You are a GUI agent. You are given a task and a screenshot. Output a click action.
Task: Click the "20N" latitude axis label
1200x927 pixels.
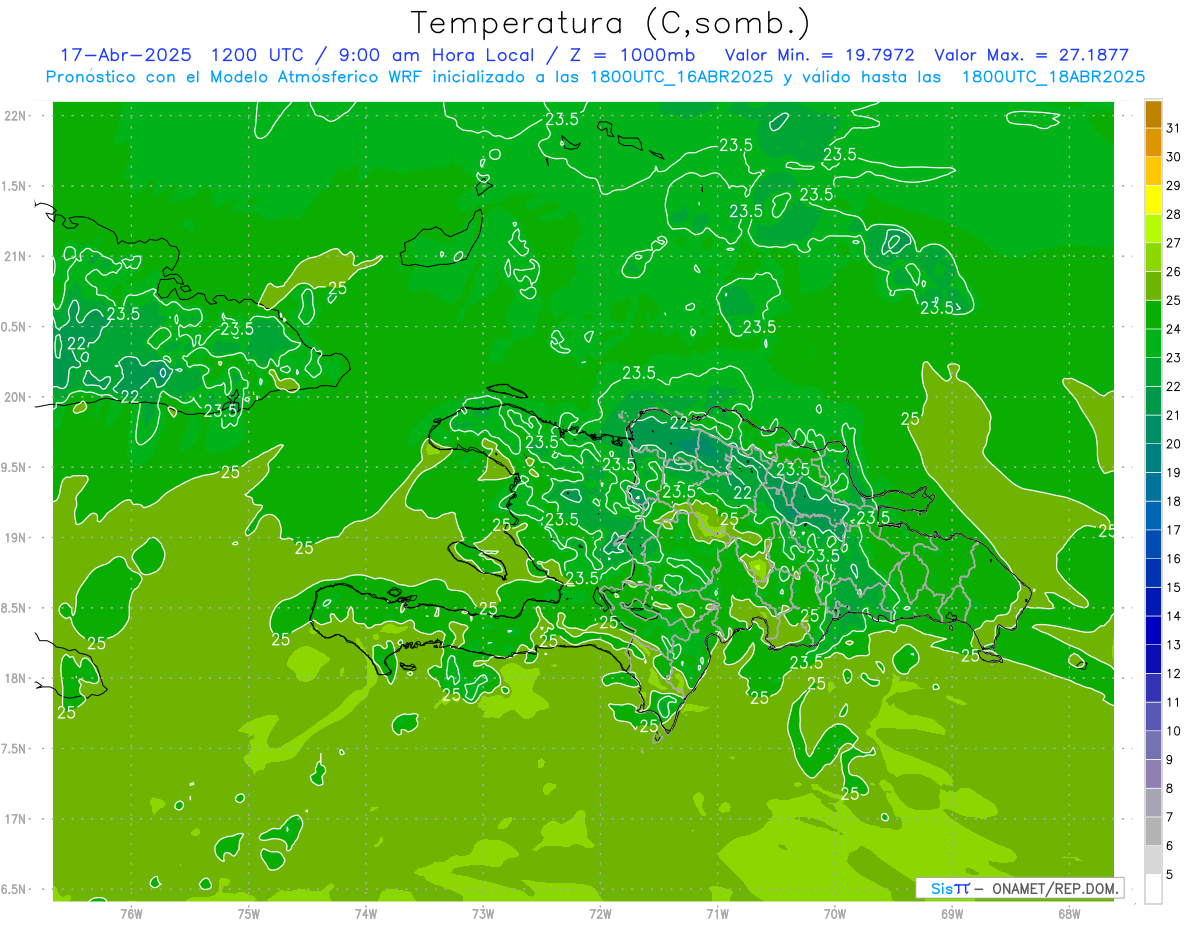pyautogui.click(x=14, y=397)
